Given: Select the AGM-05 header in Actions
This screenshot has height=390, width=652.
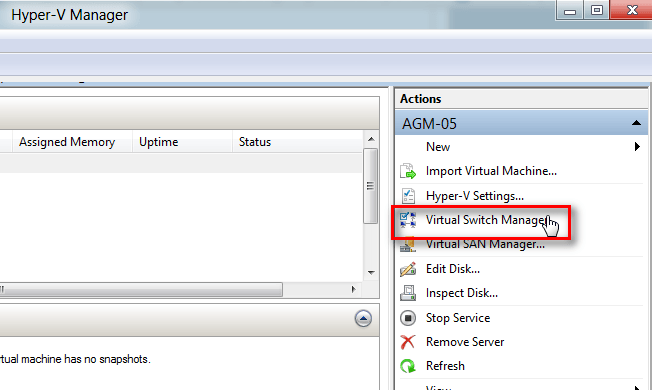Looking at the screenshot, I should pyautogui.click(x=521, y=123).
